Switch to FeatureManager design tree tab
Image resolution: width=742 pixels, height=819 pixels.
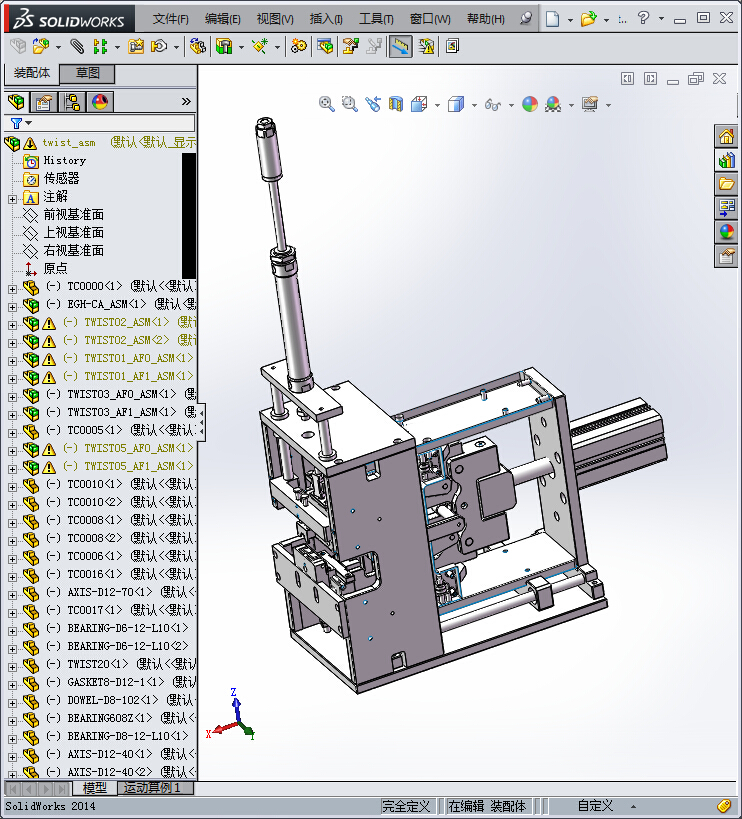coord(16,102)
